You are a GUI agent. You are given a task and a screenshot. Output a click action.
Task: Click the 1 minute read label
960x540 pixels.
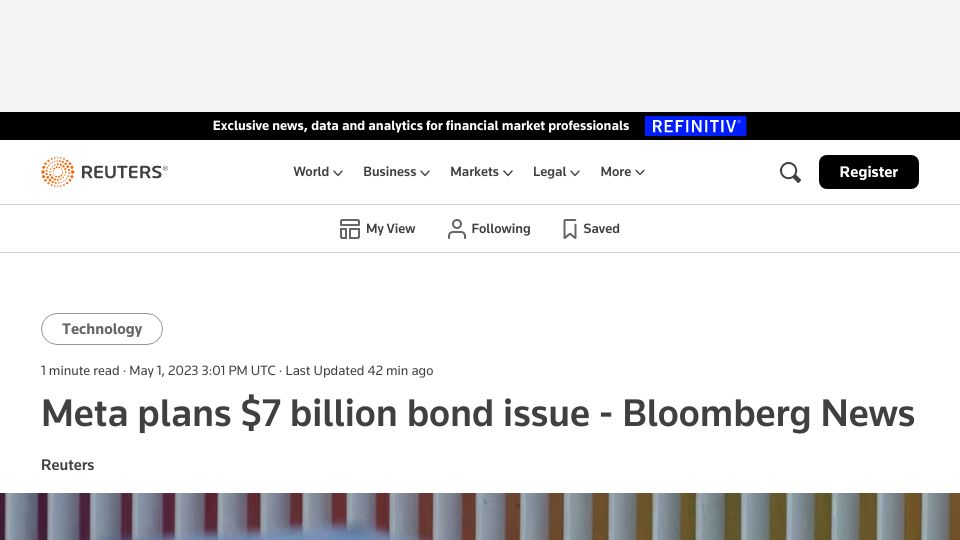[x=80, y=370]
